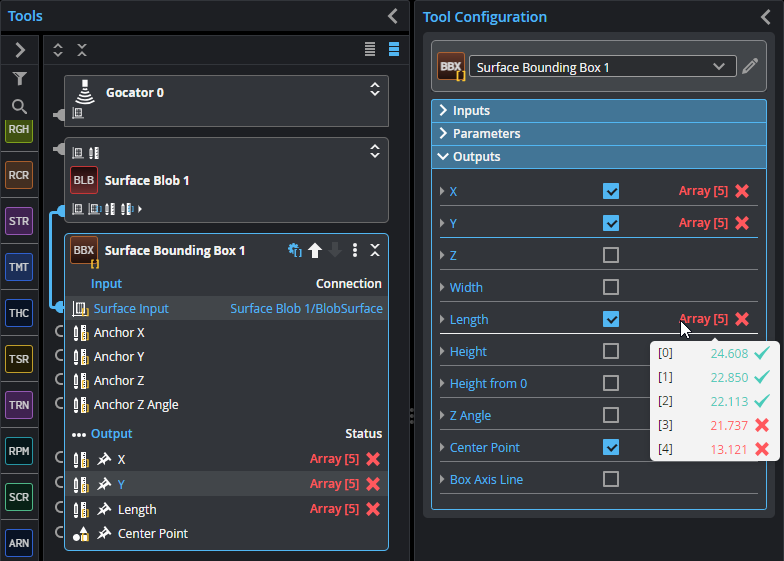Disable the Center Point output checkbox
784x561 pixels.
[611, 447]
